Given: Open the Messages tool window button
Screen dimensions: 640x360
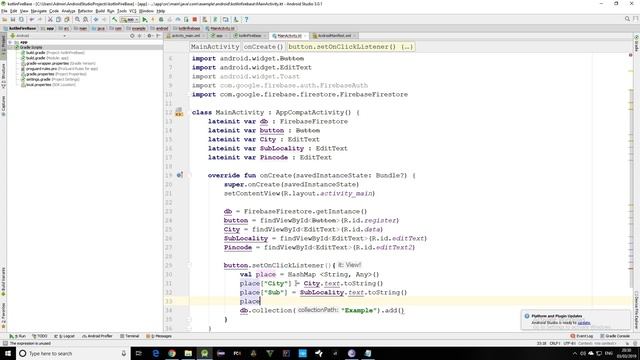Looking at the screenshot, I should coord(160,336).
